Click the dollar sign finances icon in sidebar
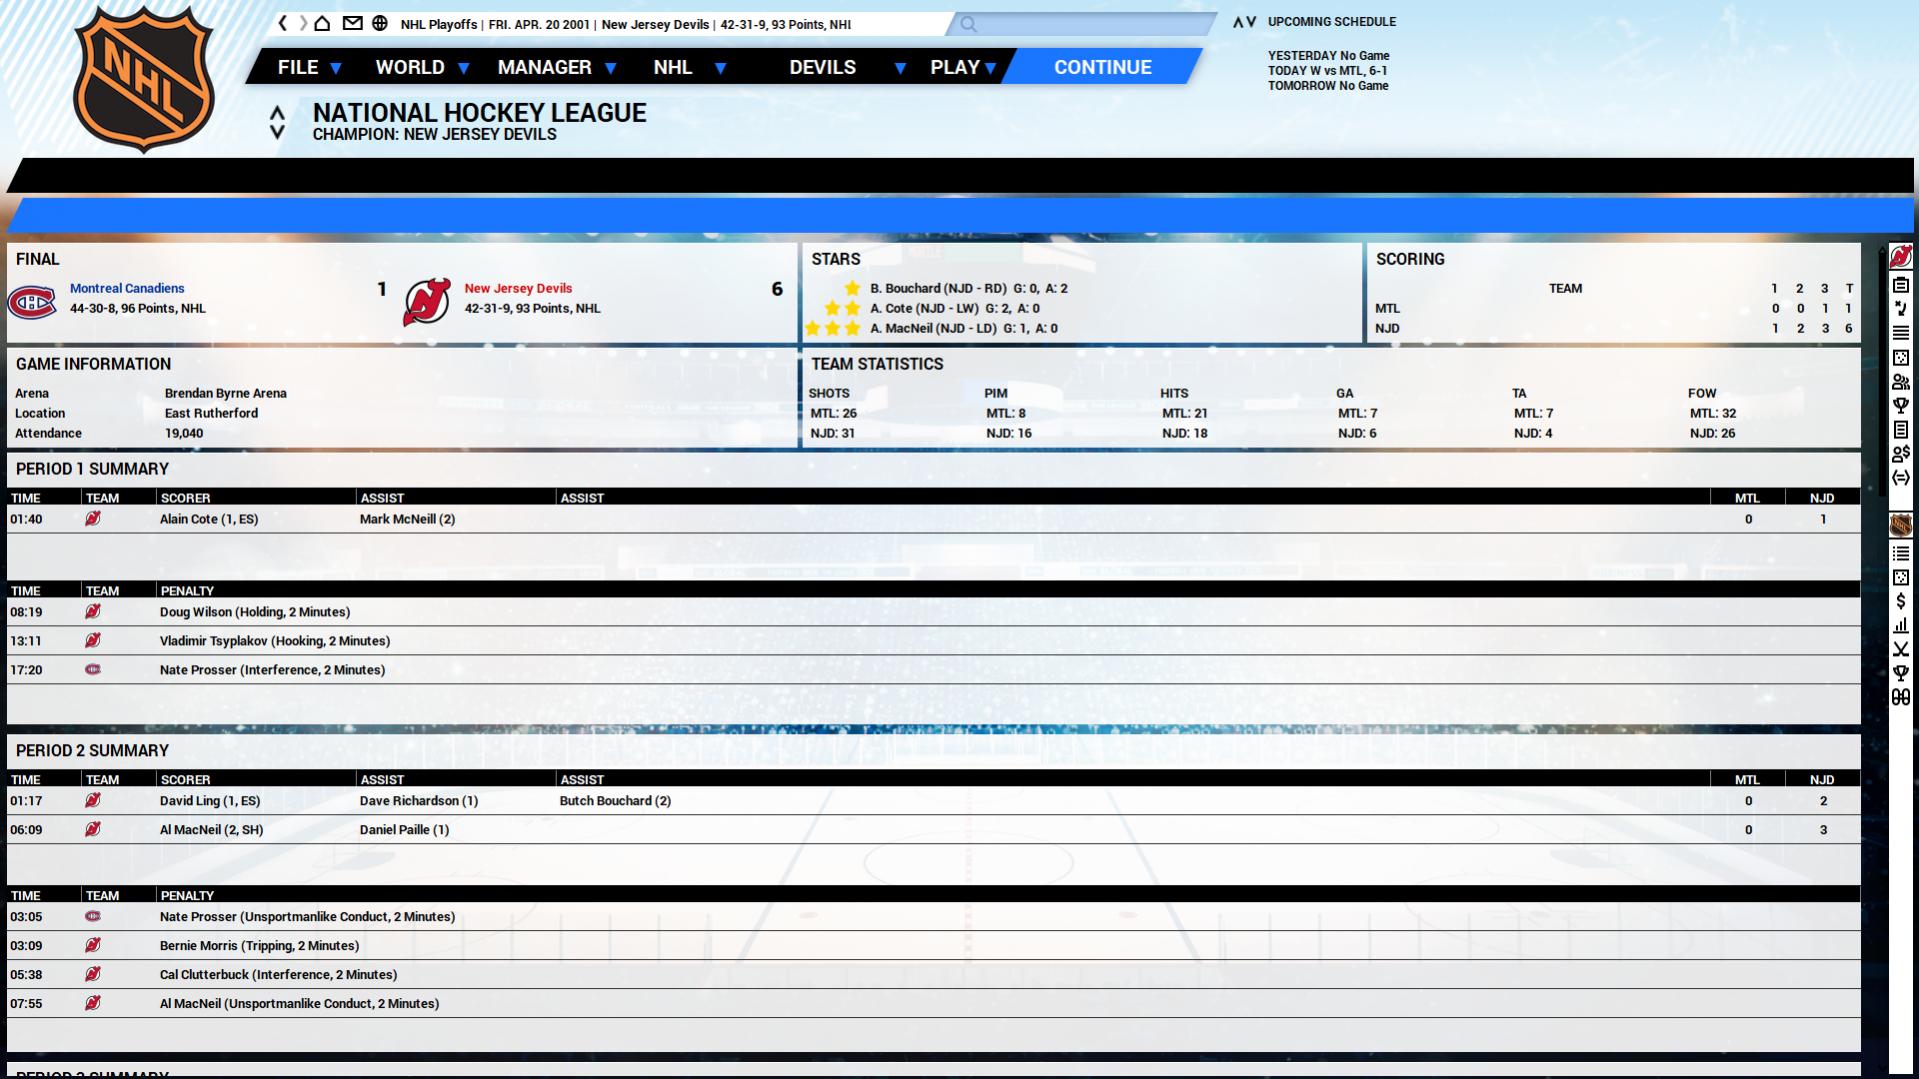 (x=1900, y=602)
